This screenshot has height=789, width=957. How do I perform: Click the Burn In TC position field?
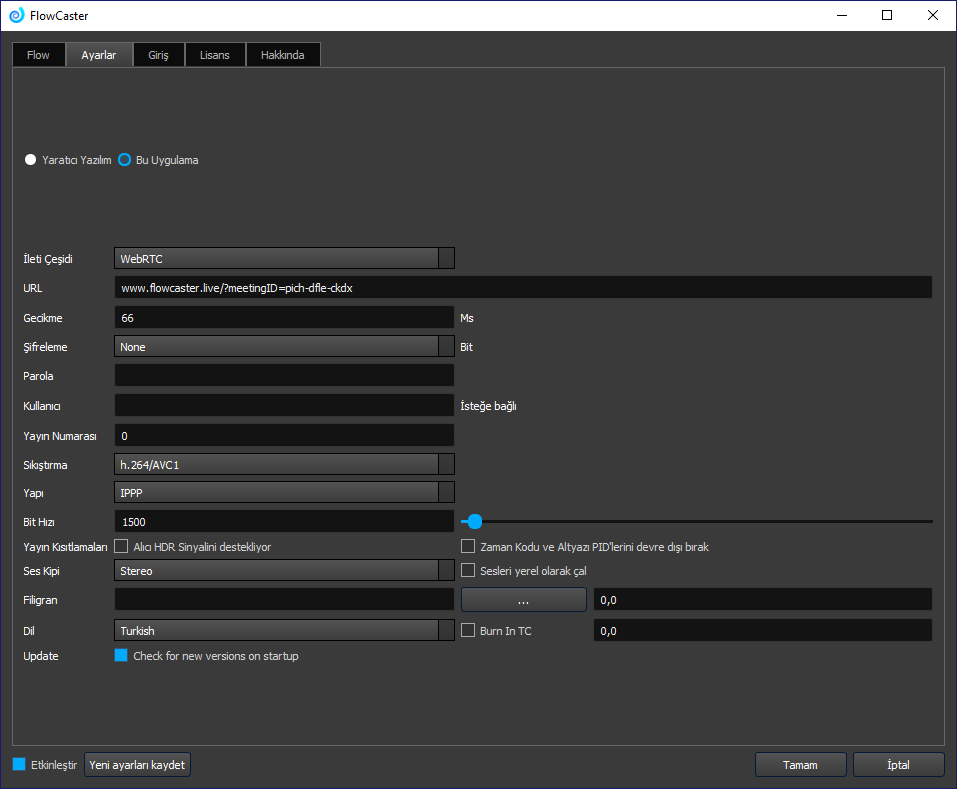tap(763, 630)
